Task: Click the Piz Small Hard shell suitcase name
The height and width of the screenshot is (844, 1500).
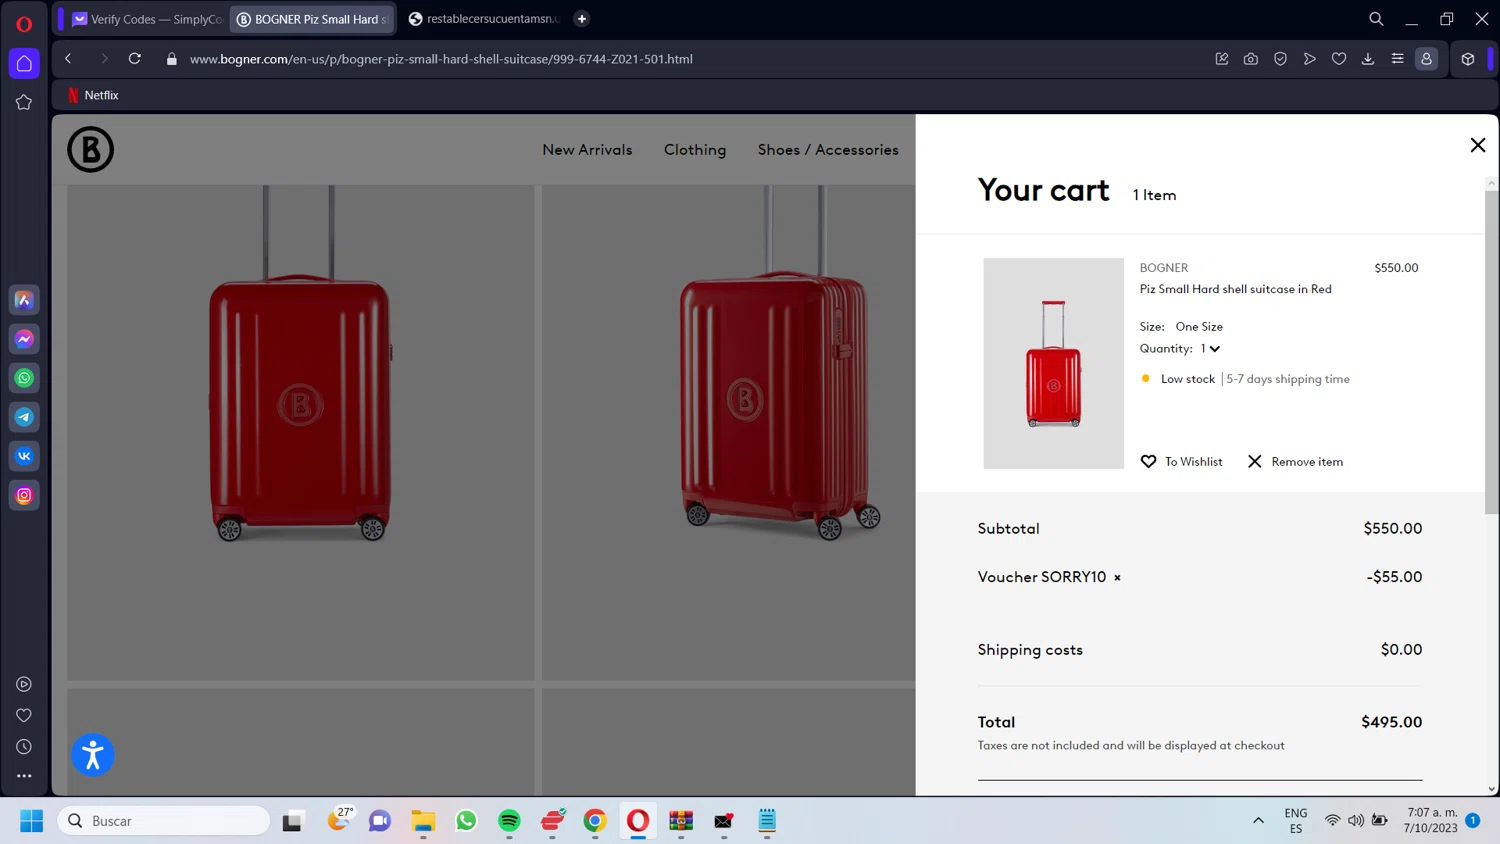Action: point(1235,289)
